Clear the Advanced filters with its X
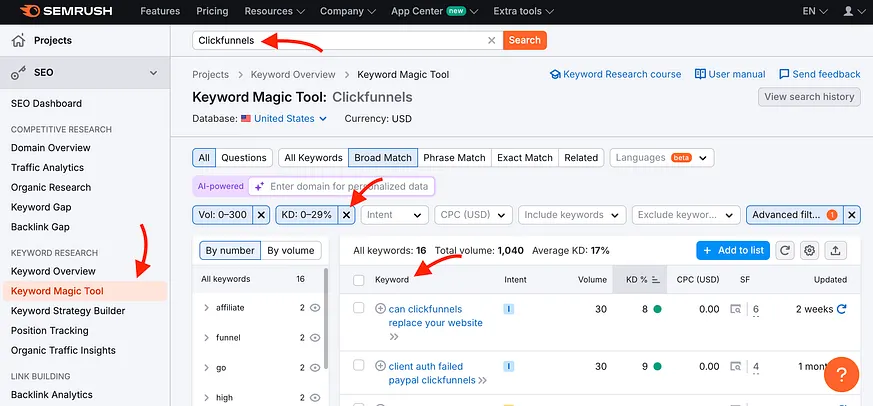873x406 pixels. click(x=851, y=215)
